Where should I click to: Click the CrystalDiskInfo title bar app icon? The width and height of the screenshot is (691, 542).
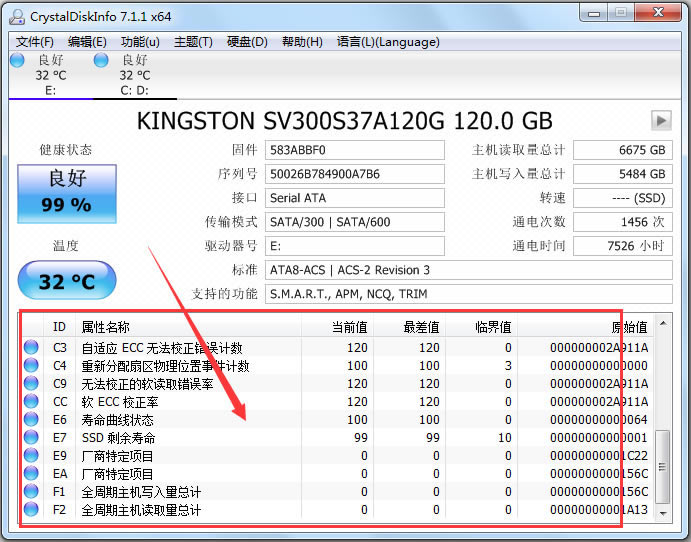pos(17,14)
